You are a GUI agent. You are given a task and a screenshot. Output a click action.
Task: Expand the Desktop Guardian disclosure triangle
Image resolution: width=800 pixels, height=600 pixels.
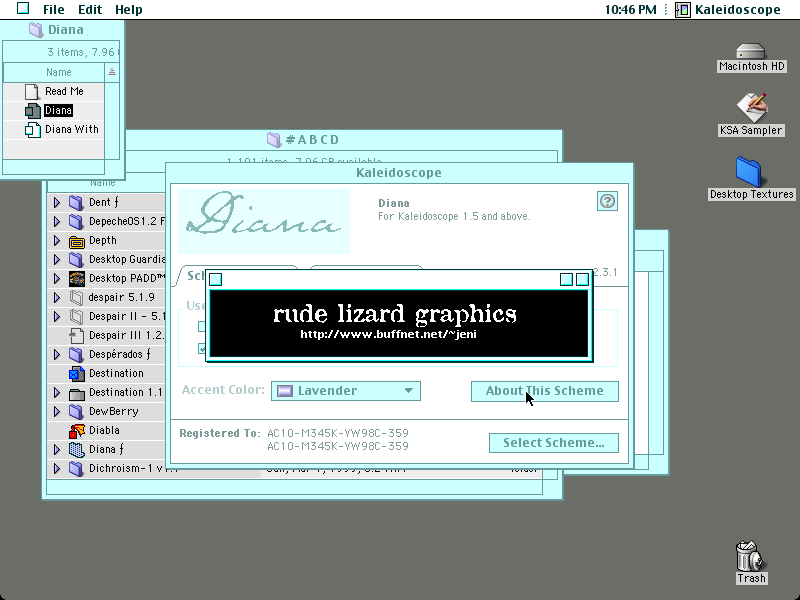[57, 260]
